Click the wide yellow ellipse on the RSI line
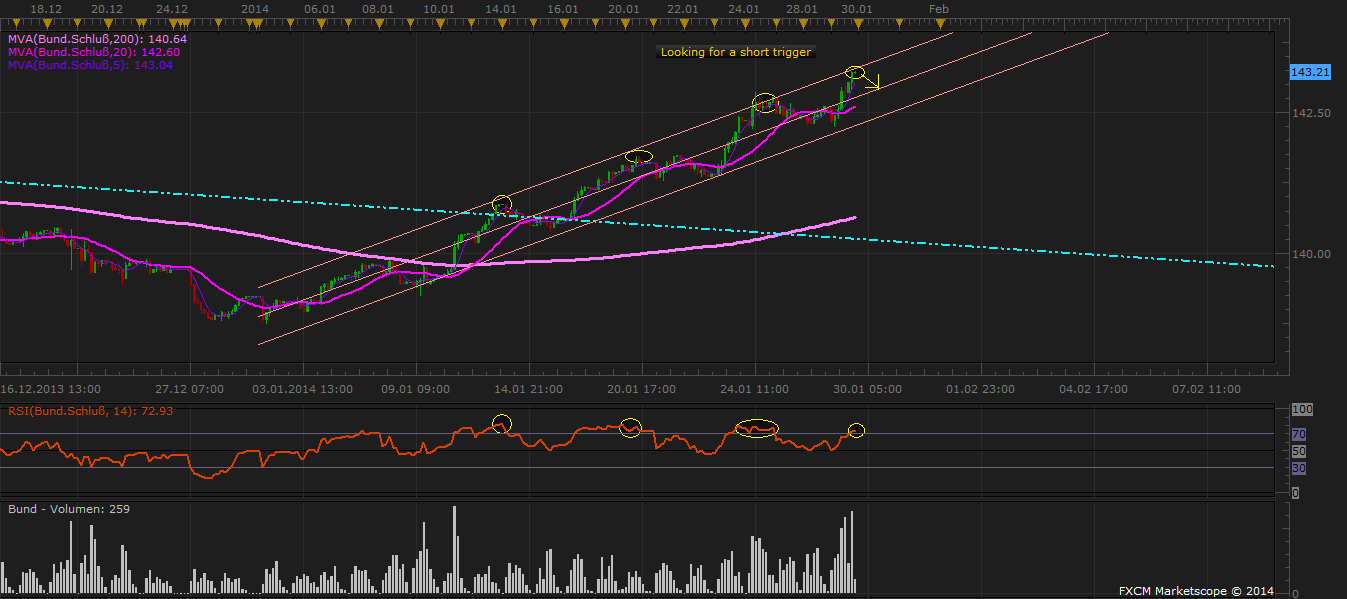 pos(756,428)
